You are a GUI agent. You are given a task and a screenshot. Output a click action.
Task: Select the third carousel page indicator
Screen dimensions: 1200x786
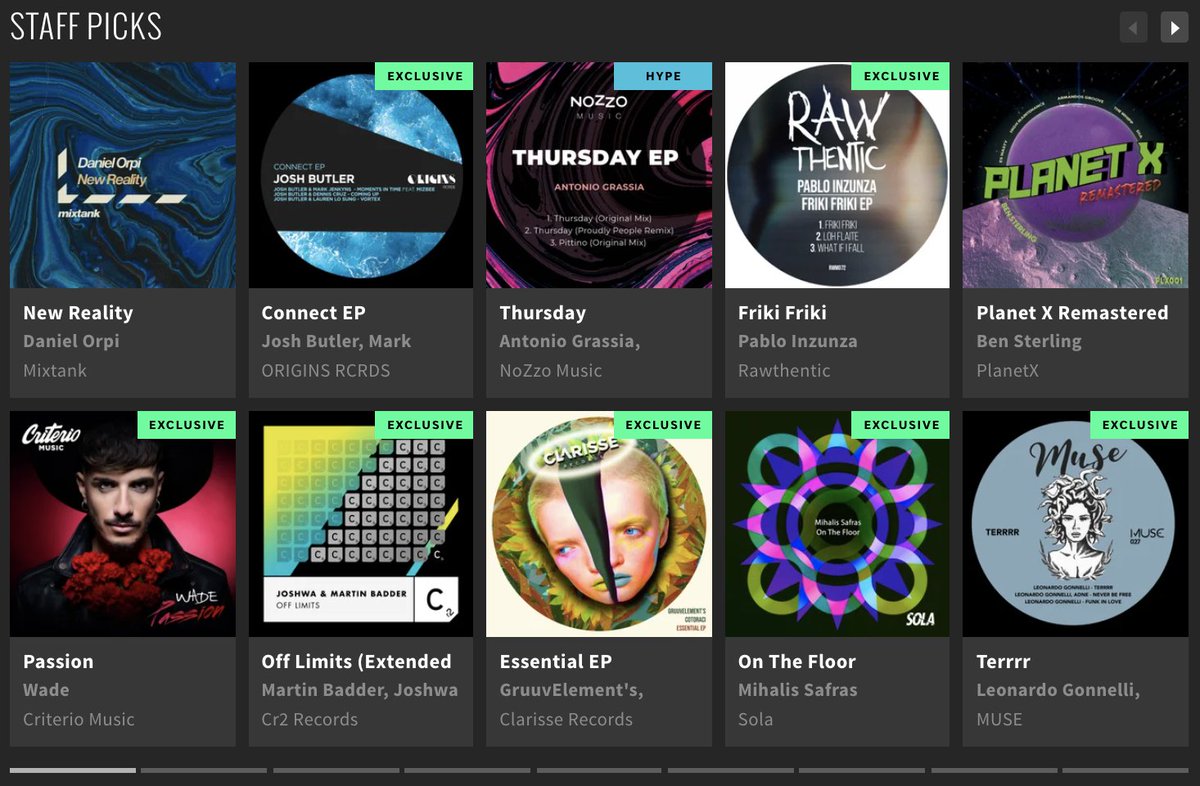point(336,770)
